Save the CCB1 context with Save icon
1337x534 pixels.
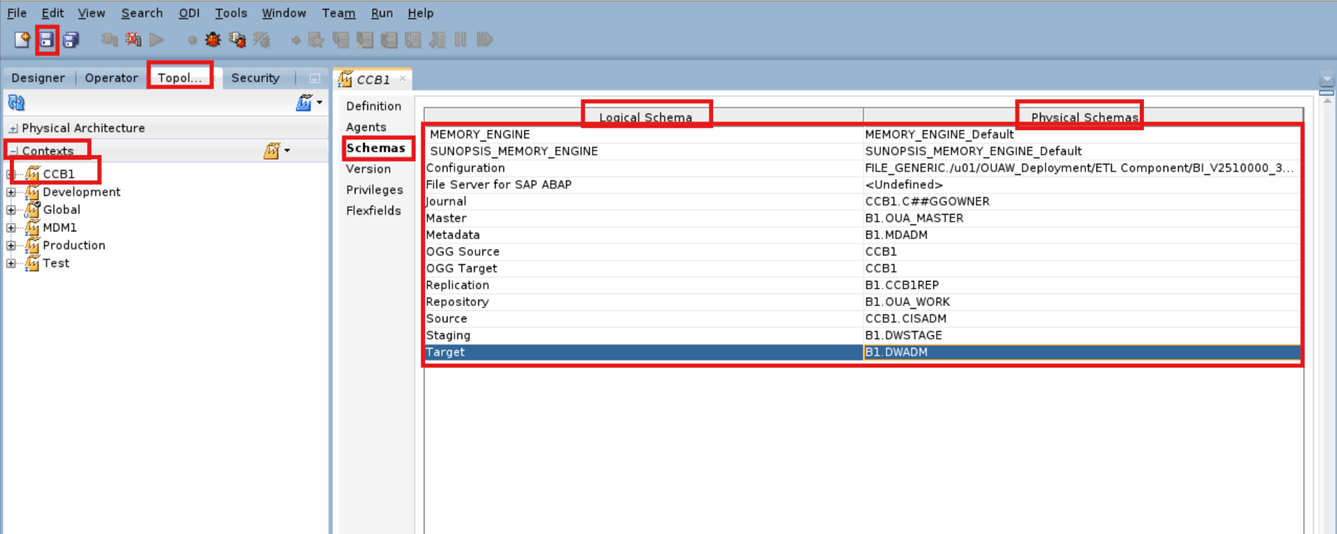pyautogui.click(x=46, y=40)
